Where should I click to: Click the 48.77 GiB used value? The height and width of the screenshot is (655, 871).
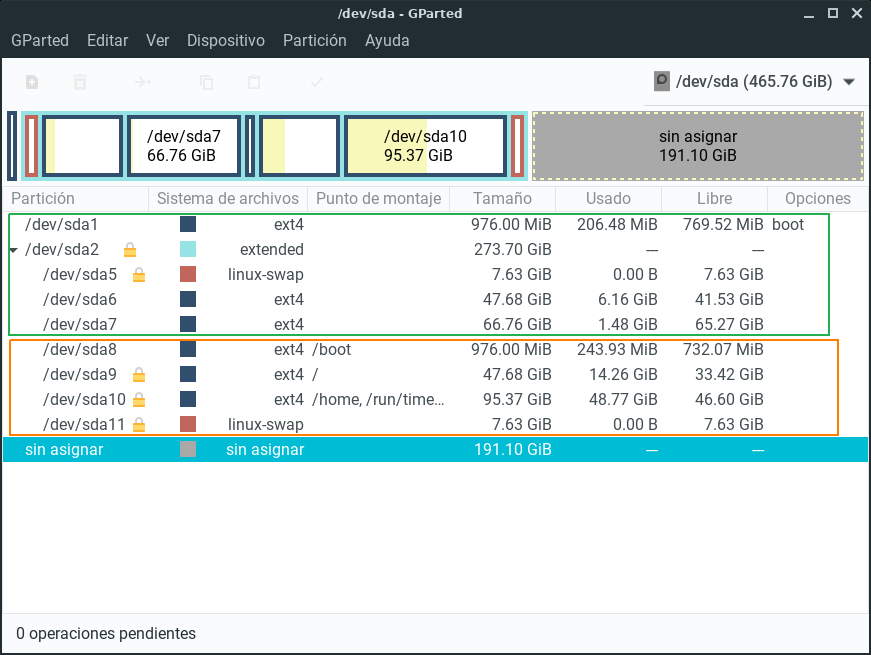click(623, 399)
